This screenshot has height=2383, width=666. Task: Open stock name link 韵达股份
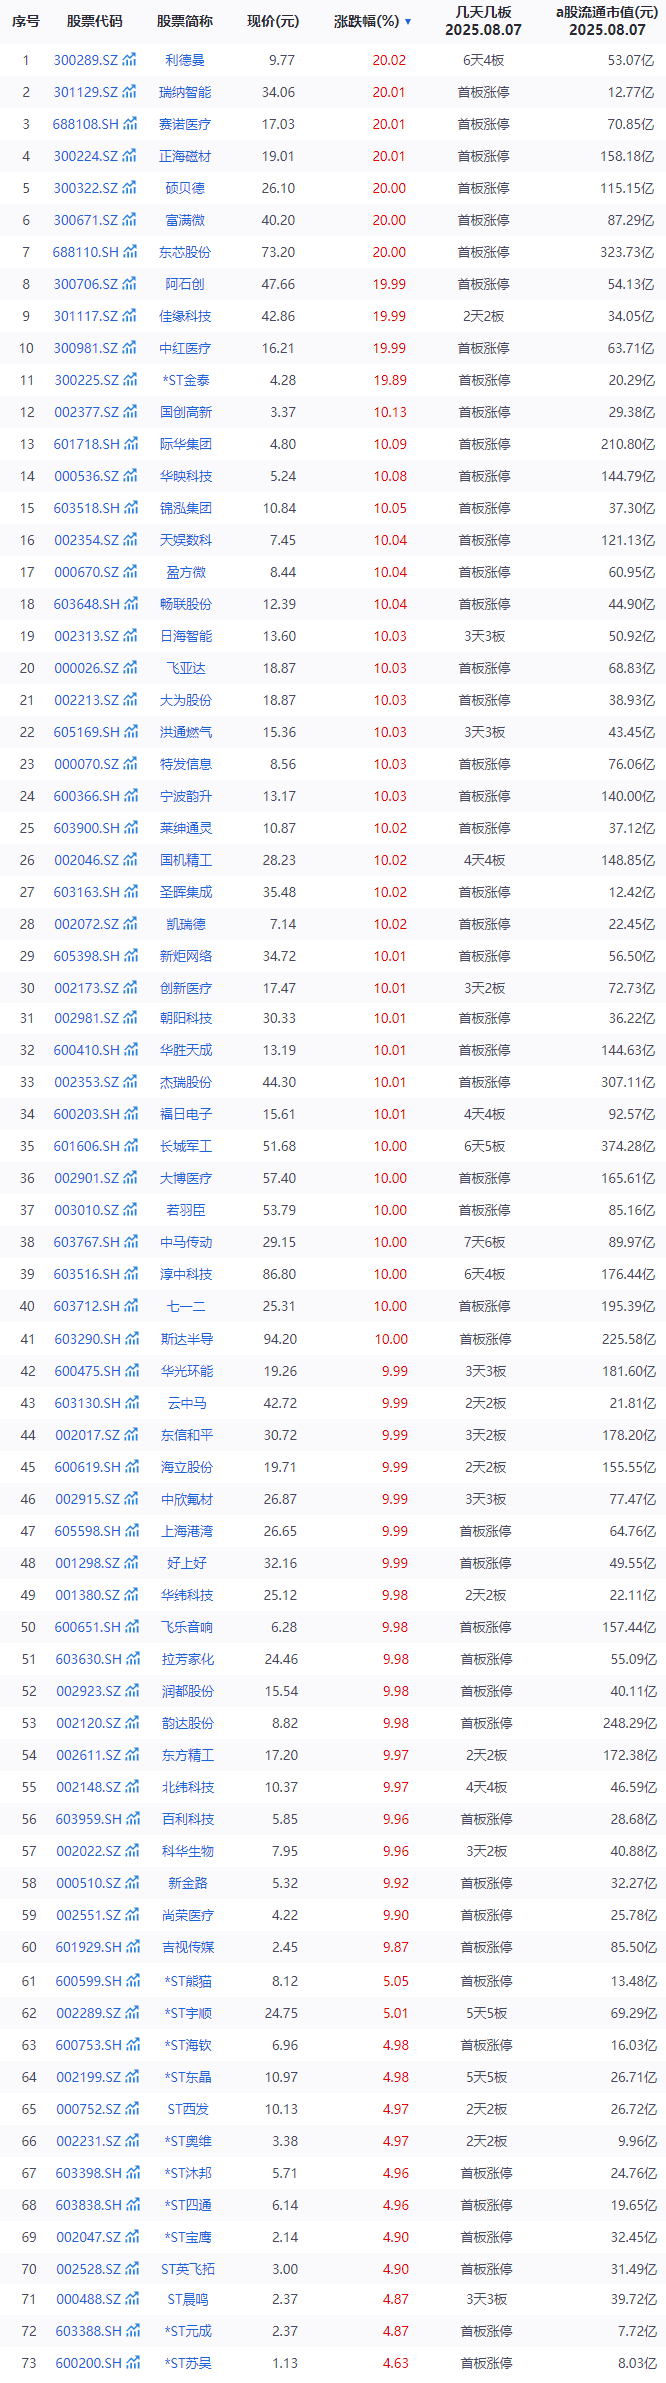click(x=188, y=1723)
